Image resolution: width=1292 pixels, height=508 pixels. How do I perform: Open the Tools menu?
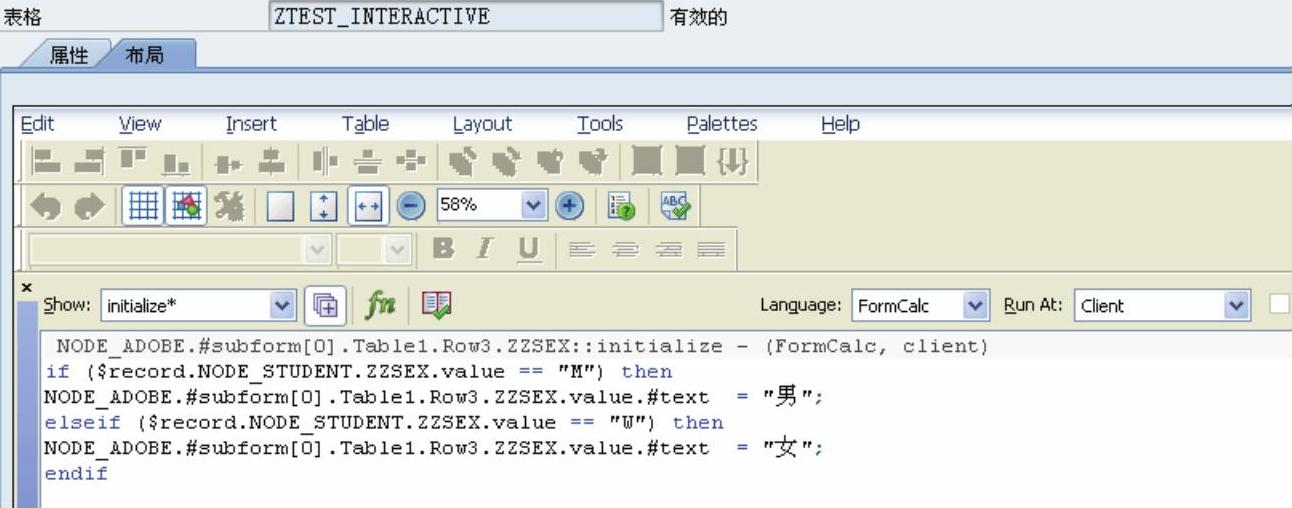(x=600, y=124)
